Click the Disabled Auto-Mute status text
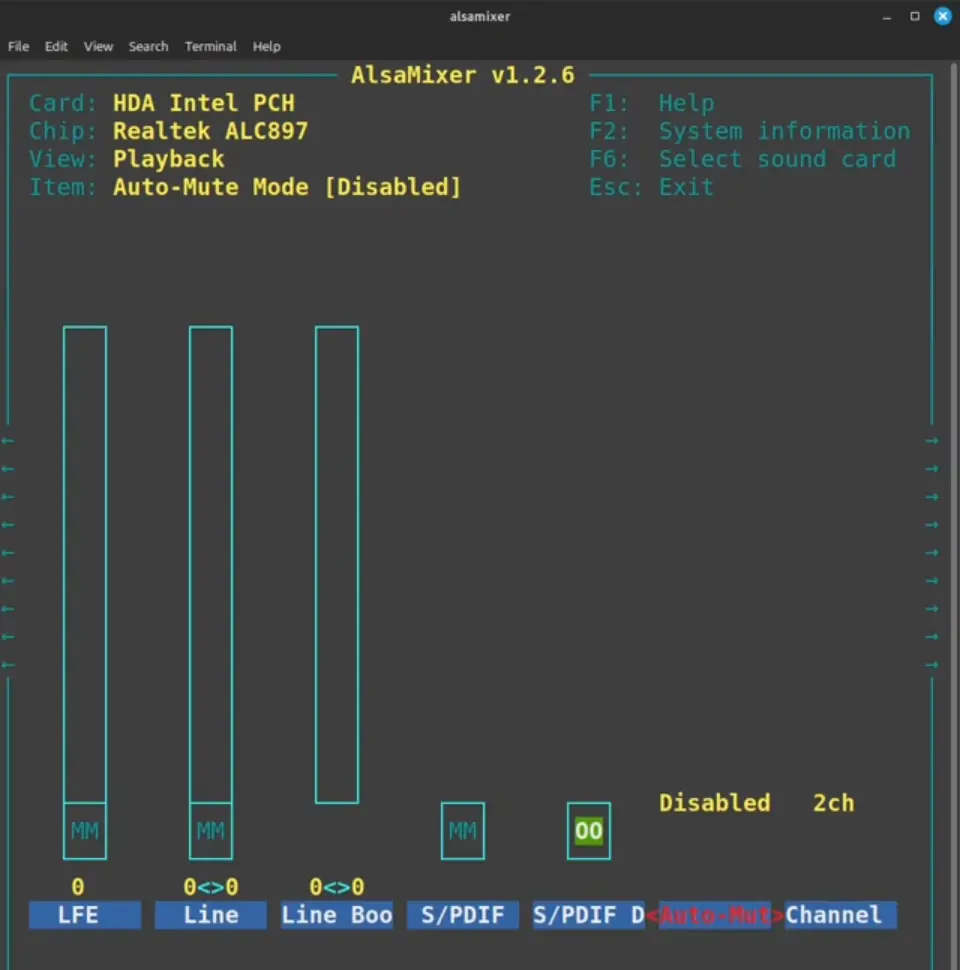The width and height of the screenshot is (960, 970). tap(714, 802)
